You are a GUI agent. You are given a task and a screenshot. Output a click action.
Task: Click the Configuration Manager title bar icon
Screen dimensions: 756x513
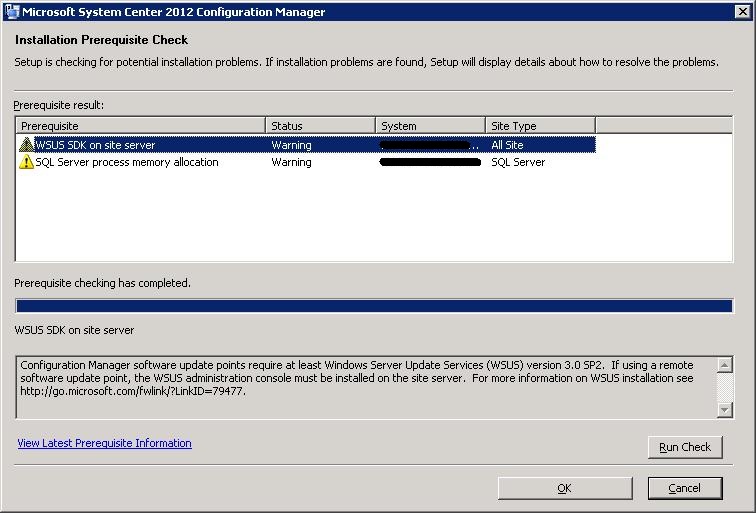[x=12, y=12]
